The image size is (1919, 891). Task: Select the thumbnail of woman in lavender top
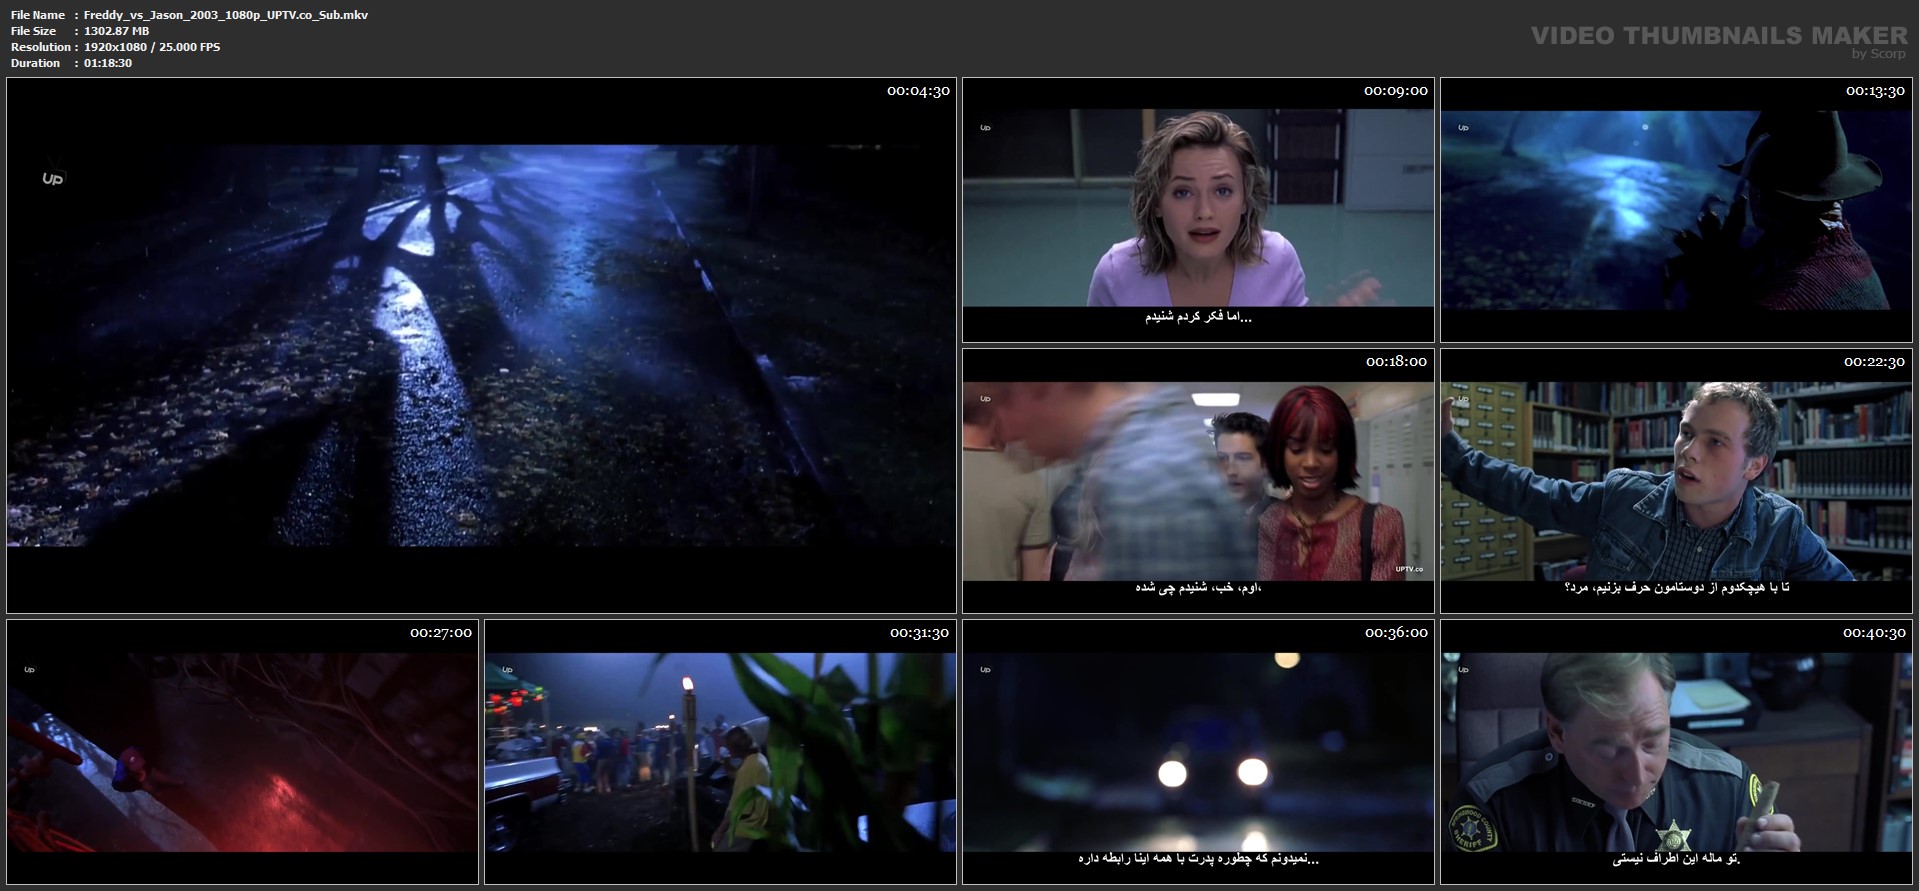pyautogui.click(x=1198, y=210)
